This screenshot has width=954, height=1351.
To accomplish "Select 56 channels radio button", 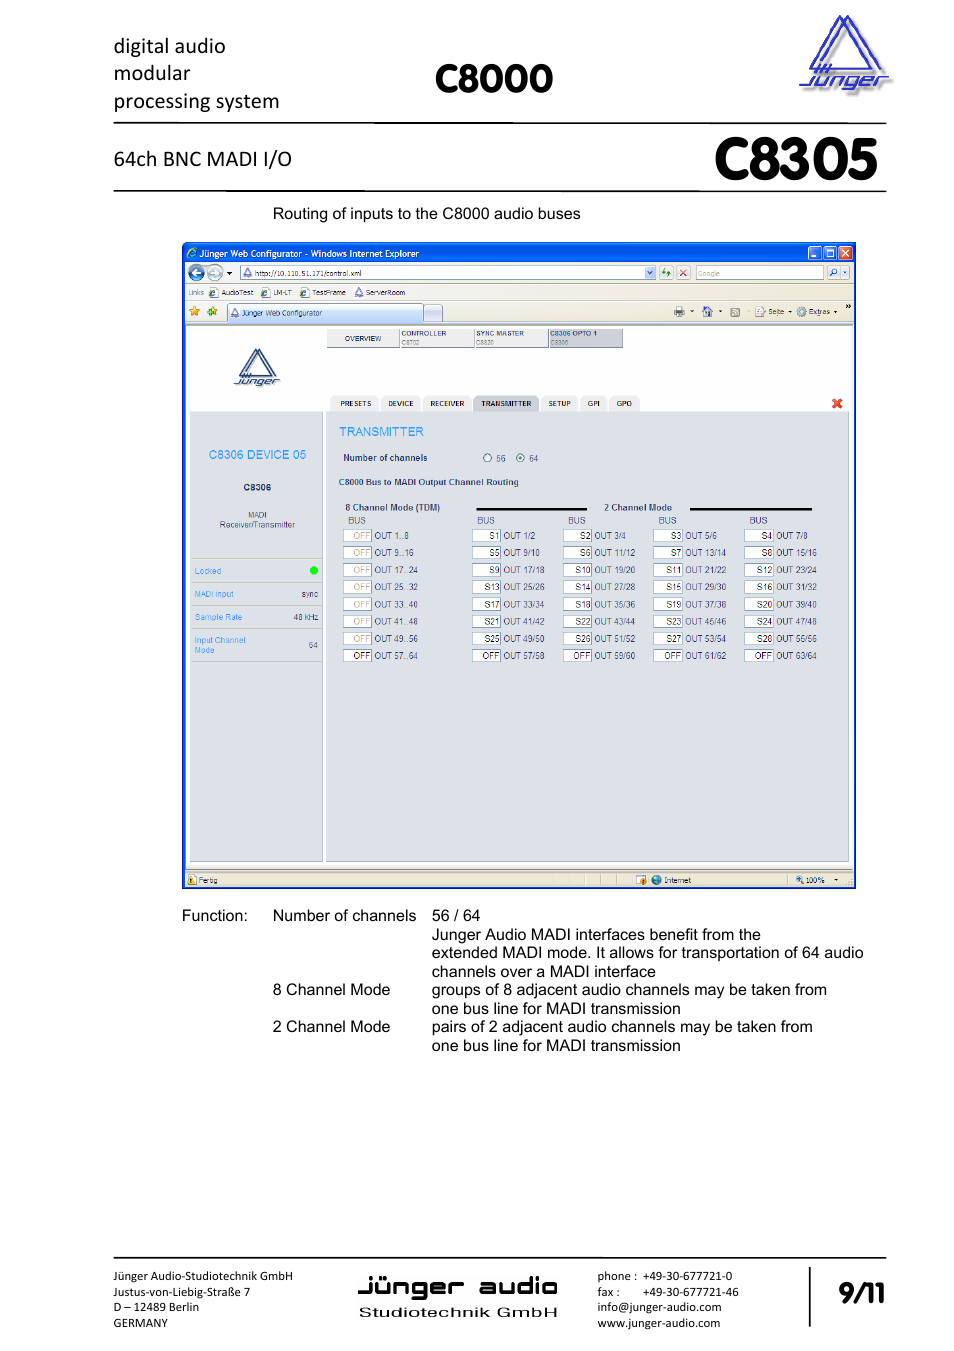I will pos(487,458).
